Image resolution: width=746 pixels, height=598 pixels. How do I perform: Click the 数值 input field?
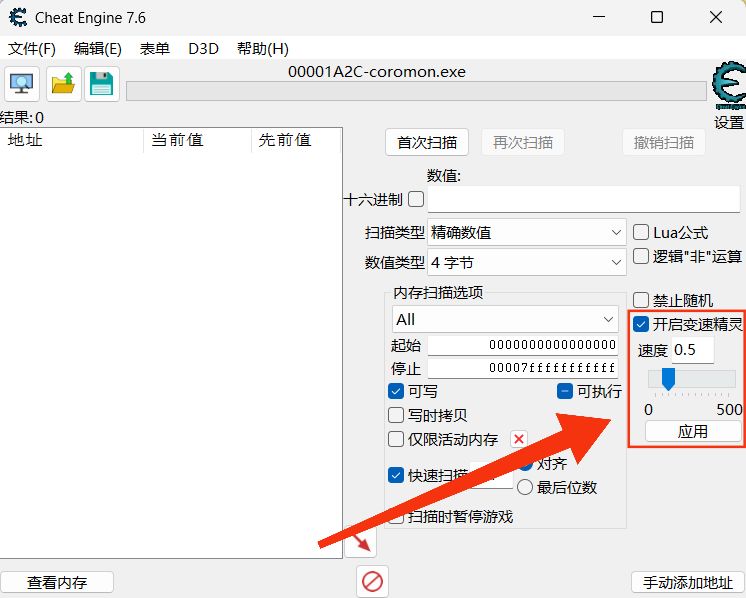(x=584, y=199)
